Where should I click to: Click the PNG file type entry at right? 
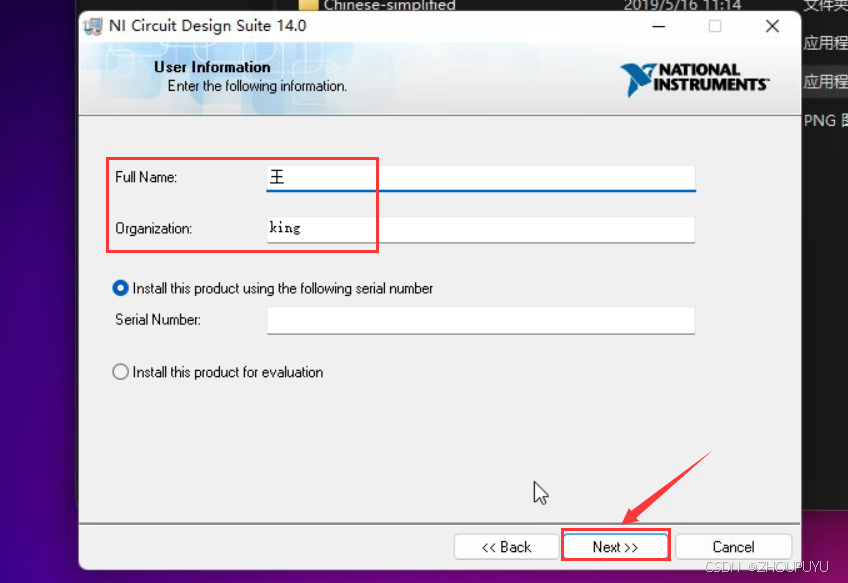(x=825, y=120)
